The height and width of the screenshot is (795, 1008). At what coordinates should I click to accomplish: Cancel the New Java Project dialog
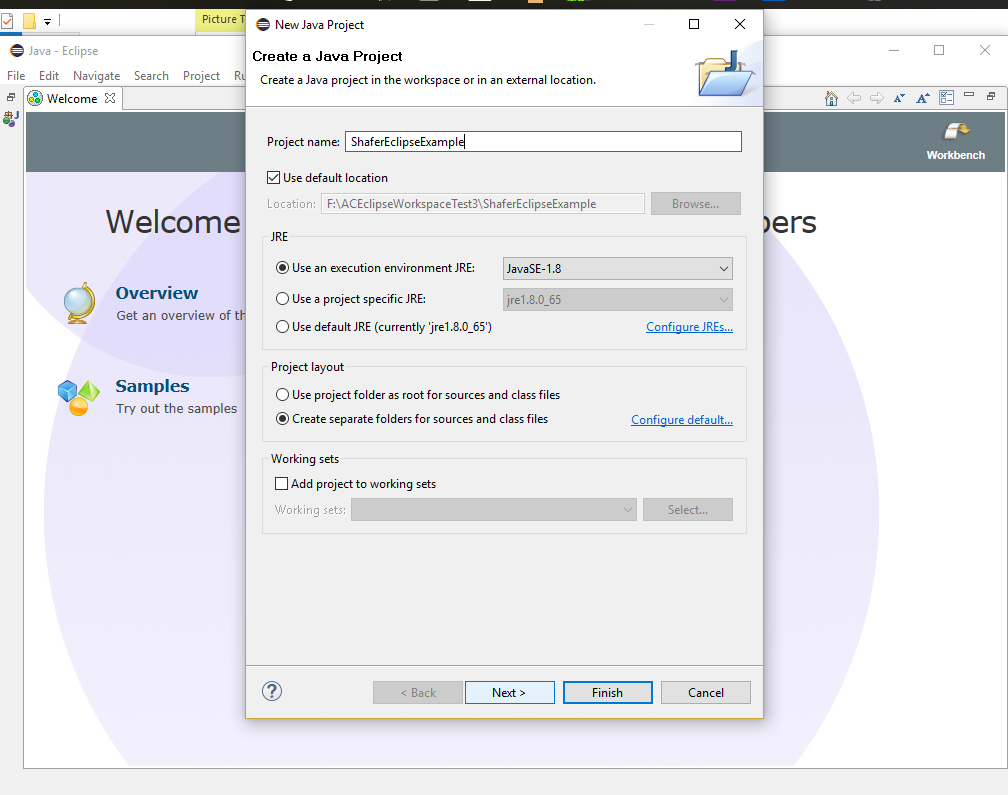pos(706,693)
